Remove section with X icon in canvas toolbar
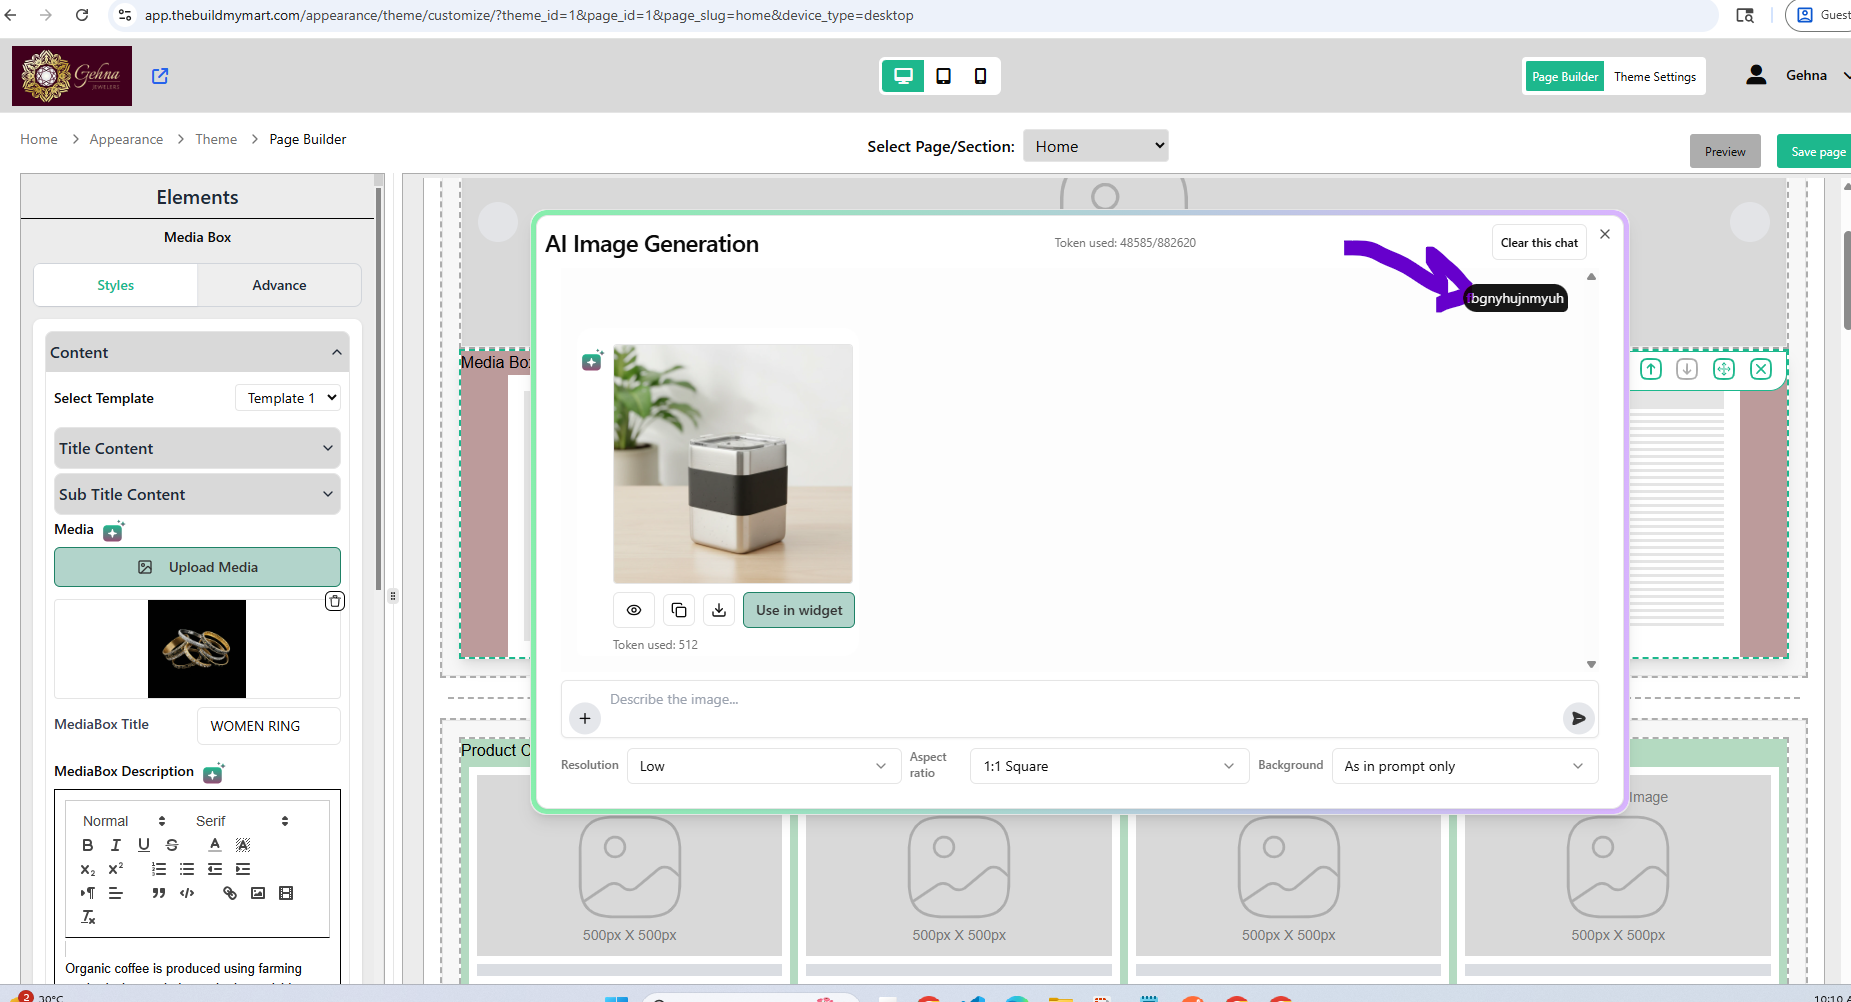1851x1002 pixels. tap(1761, 369)
